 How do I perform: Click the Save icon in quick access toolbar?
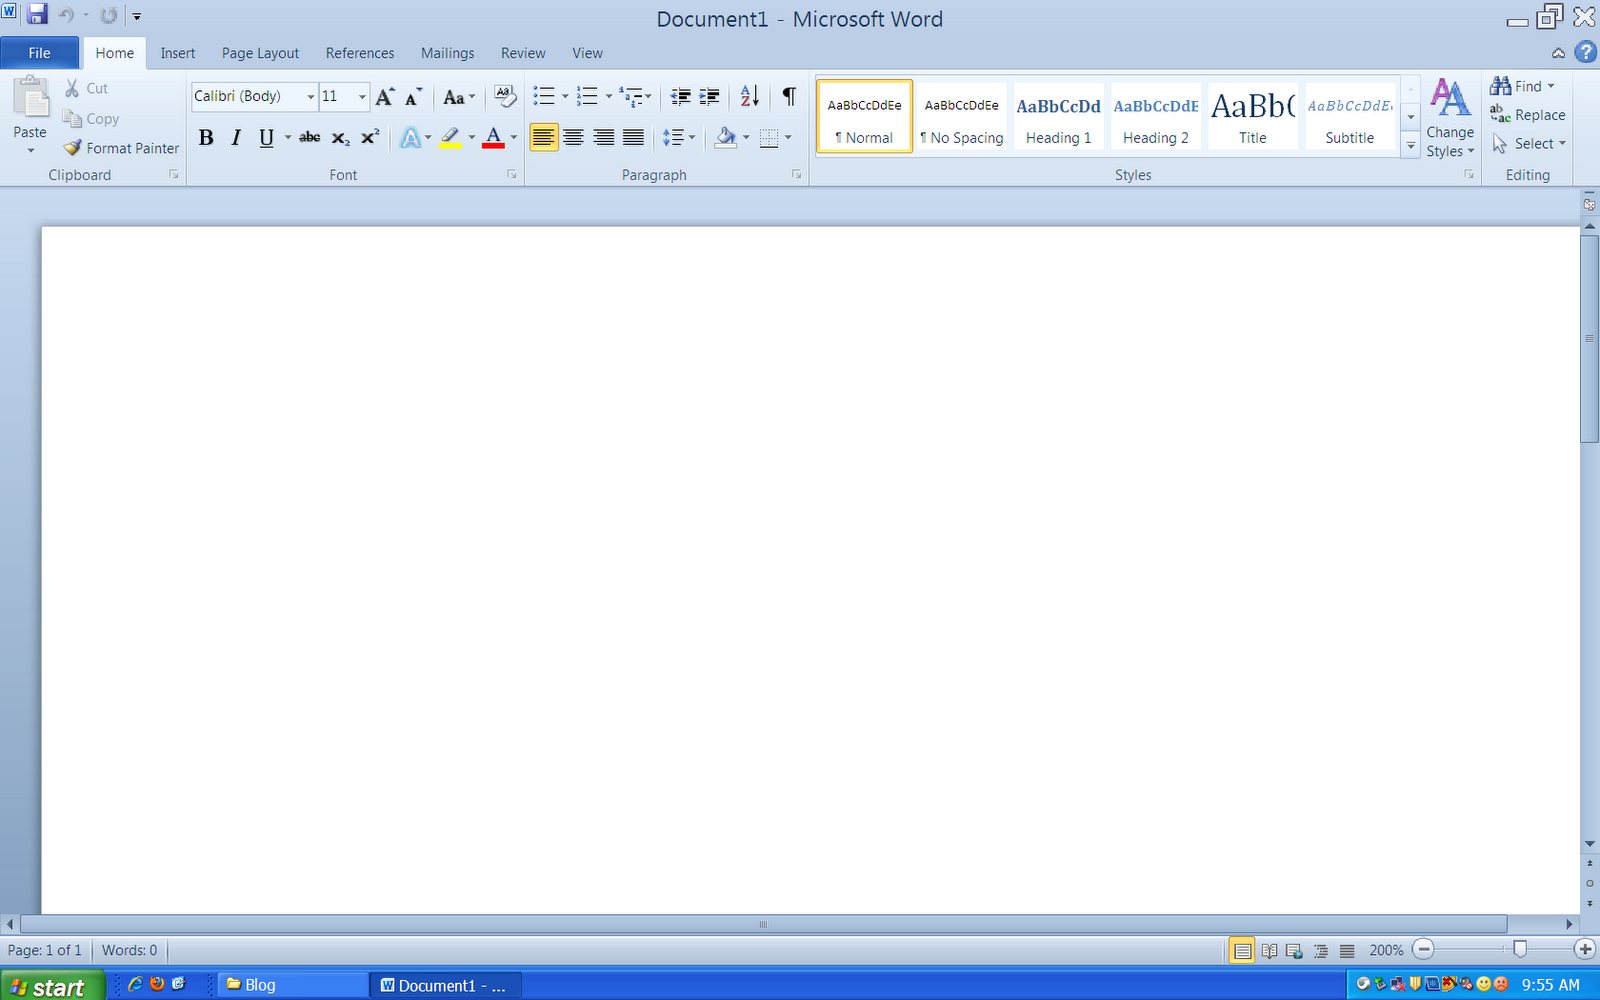37,15
